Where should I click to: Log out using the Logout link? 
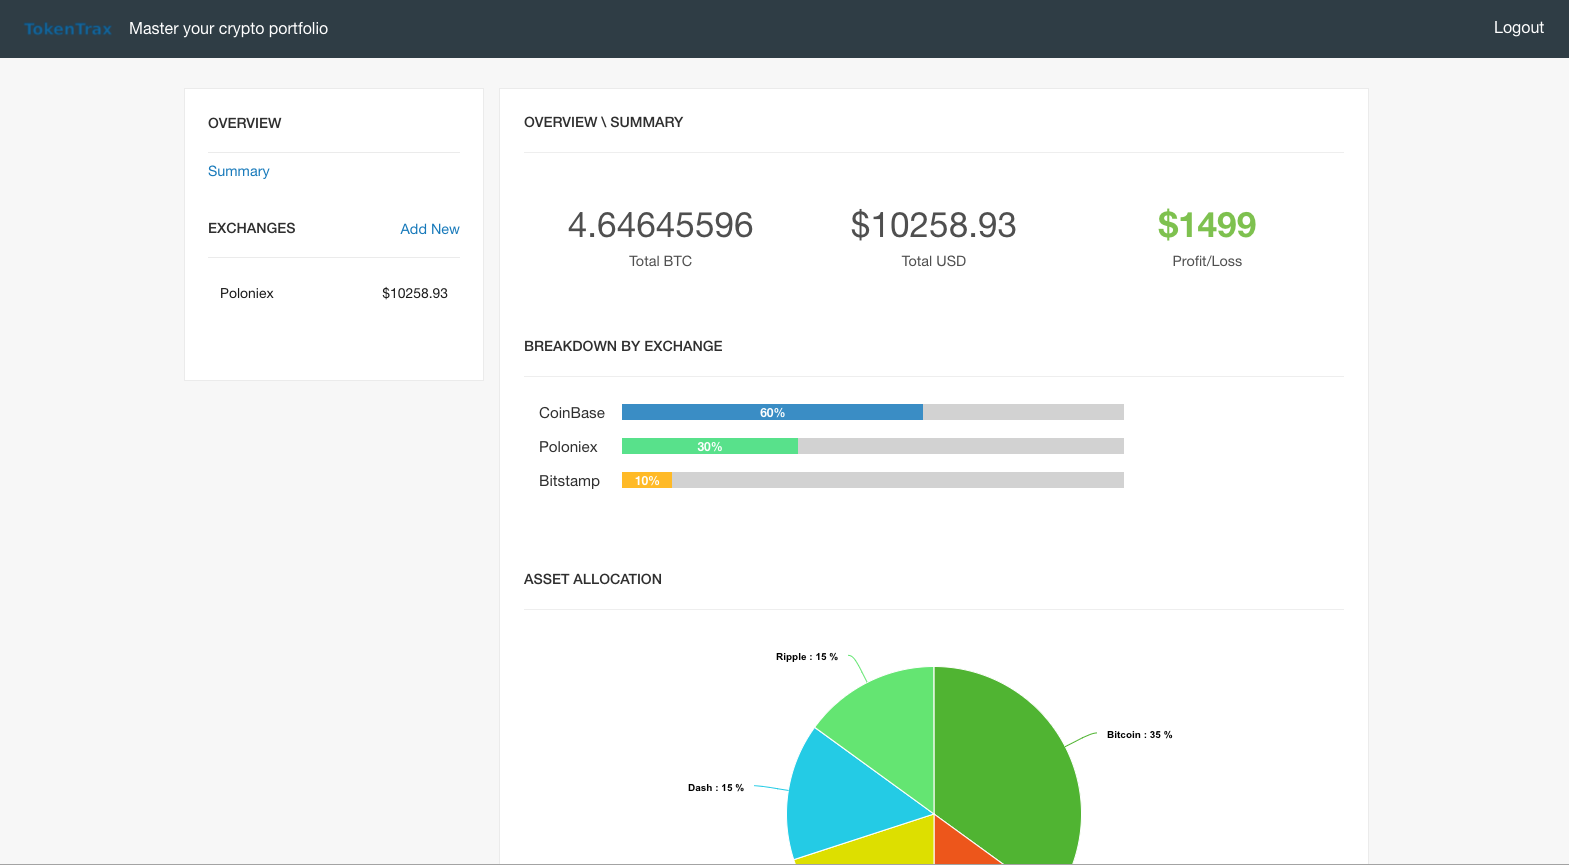1518,28
